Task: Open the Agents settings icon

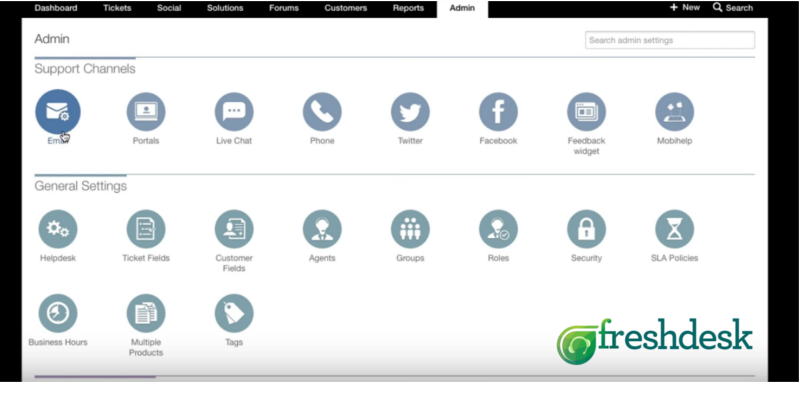Action: click(x=322, y=229)
